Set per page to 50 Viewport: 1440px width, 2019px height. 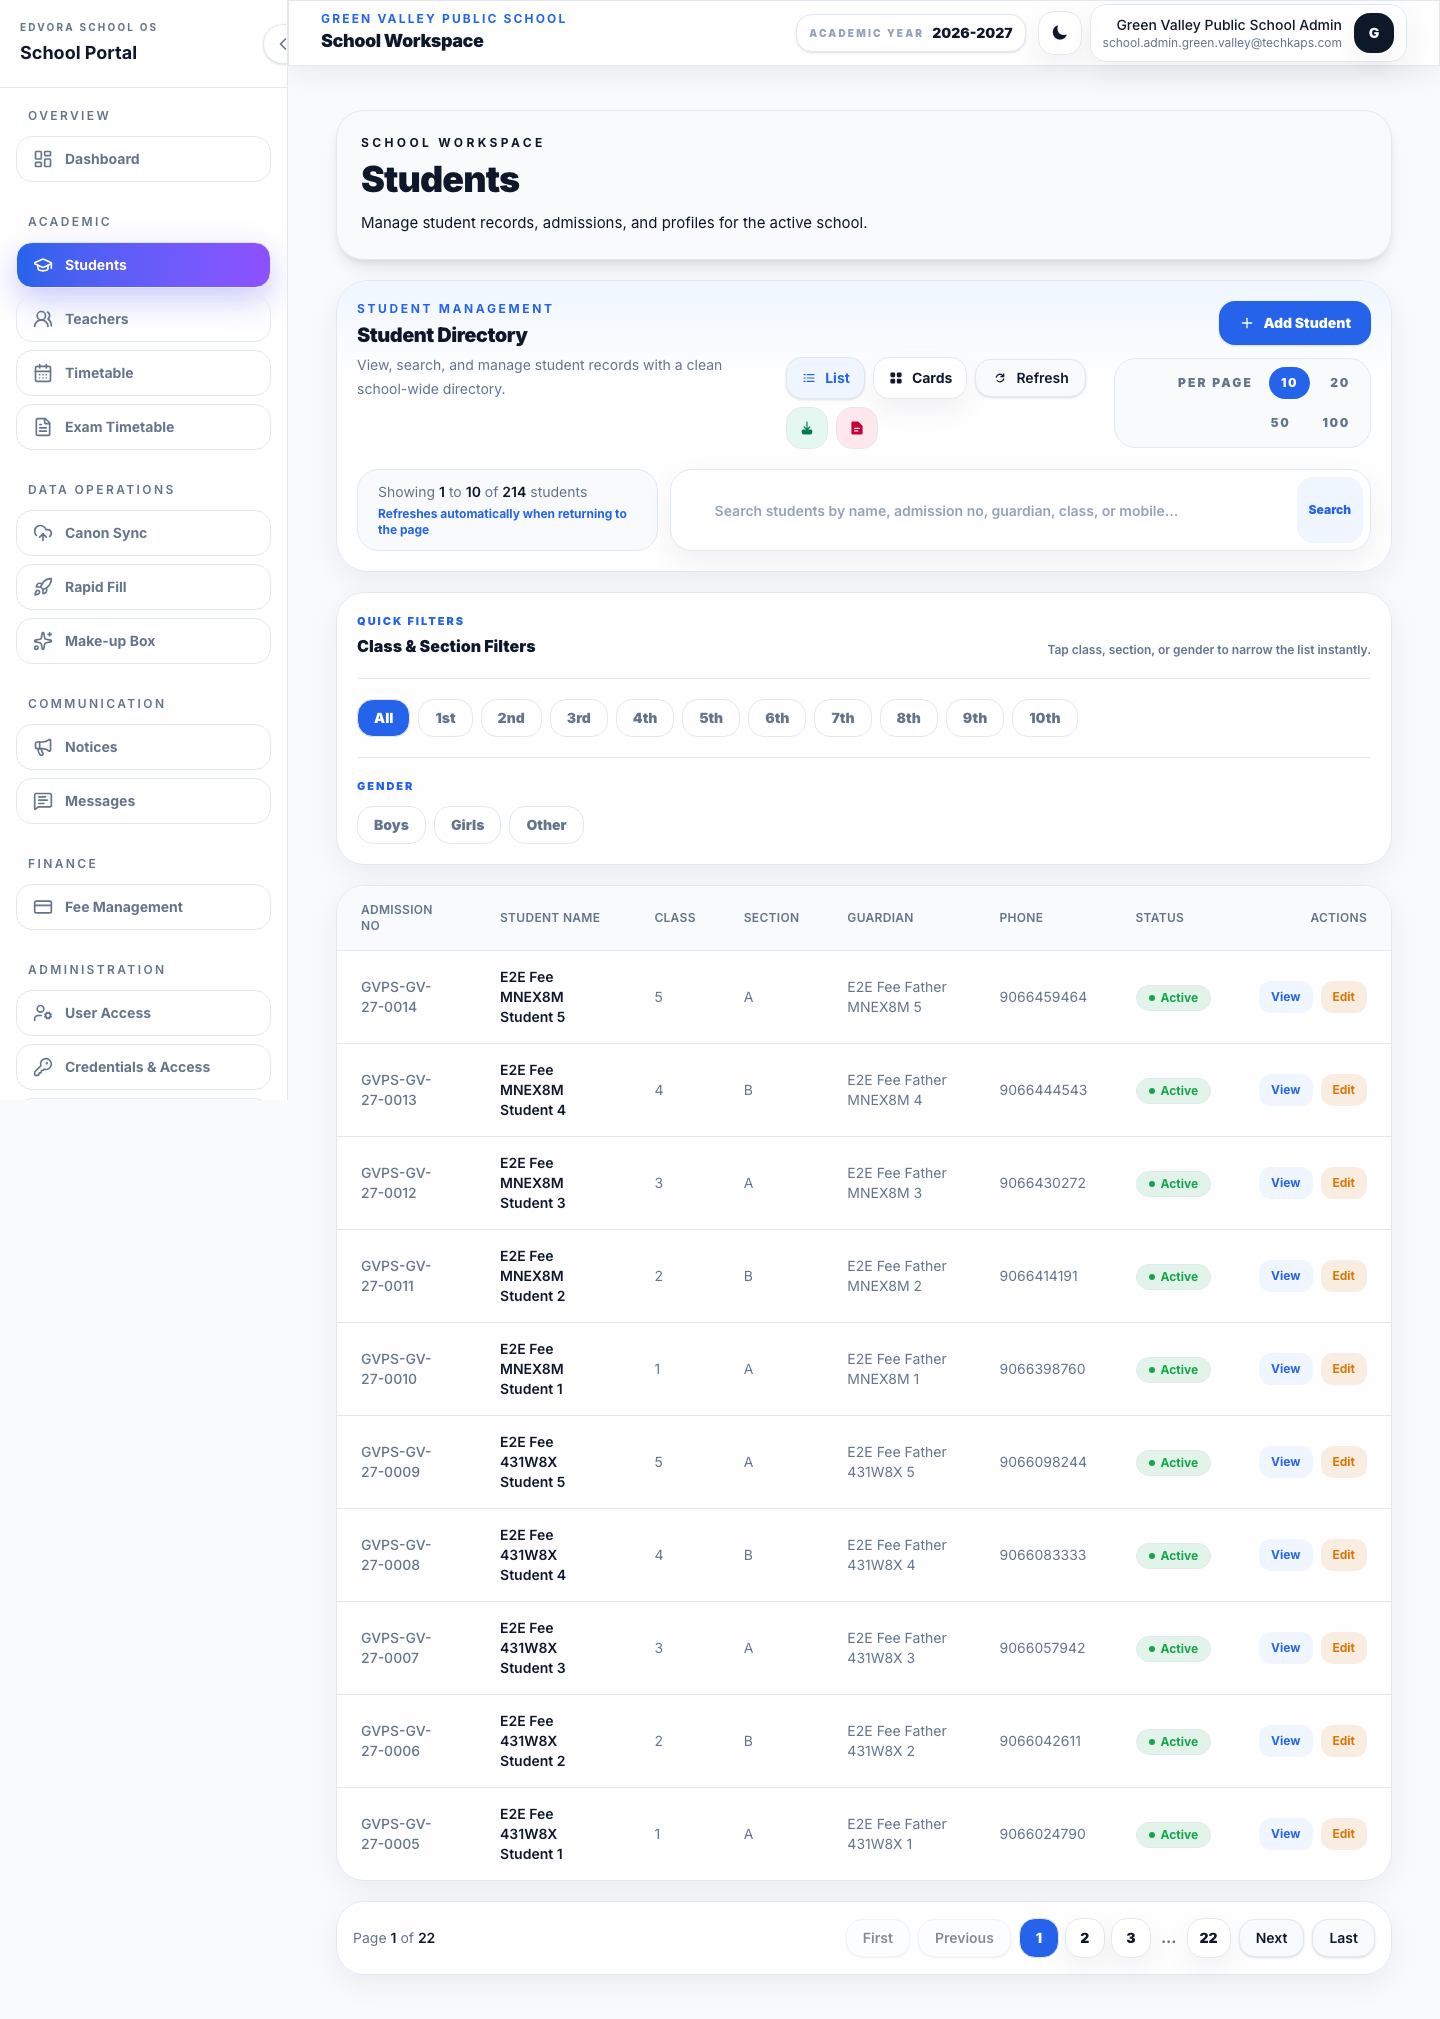coord(1280,423)
